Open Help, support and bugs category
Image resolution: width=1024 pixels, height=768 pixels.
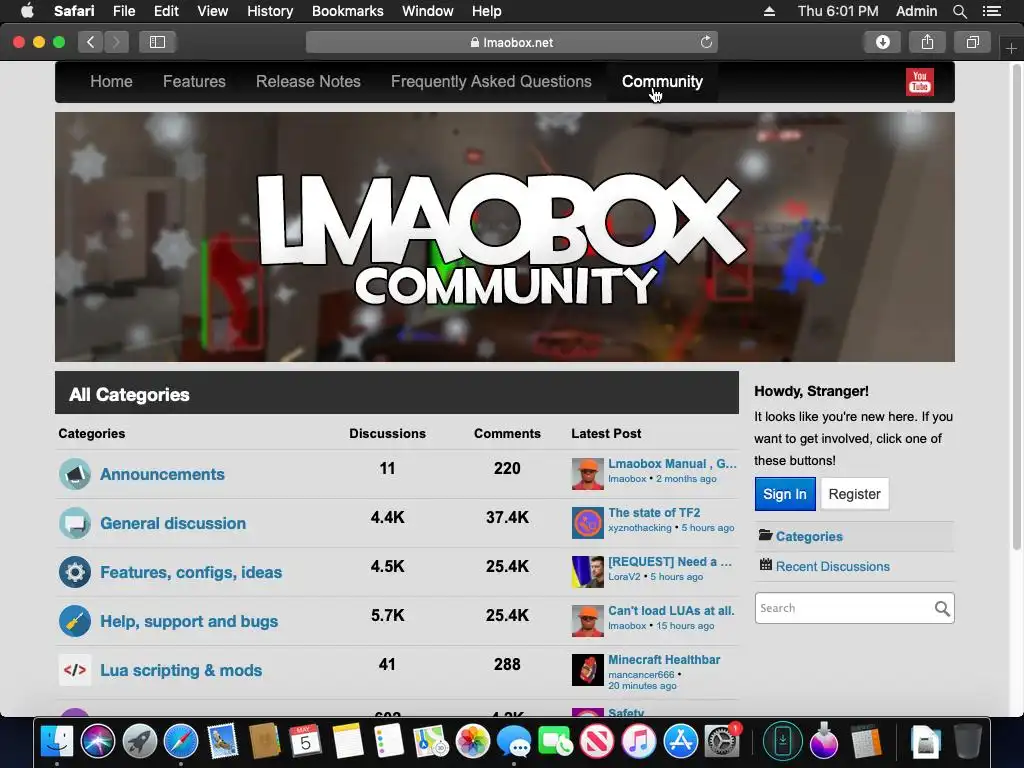tap(189, 622)
